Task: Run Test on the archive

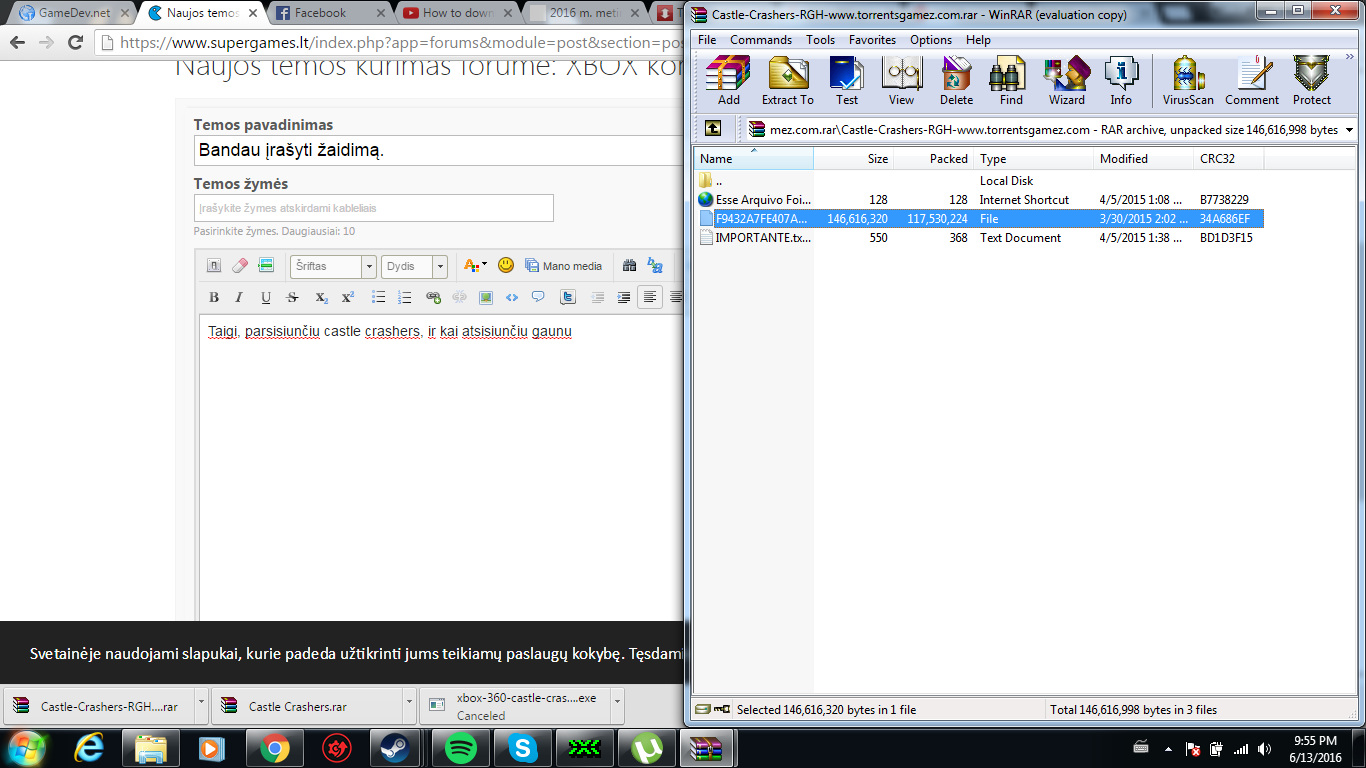Action: (x=846, y=80)
